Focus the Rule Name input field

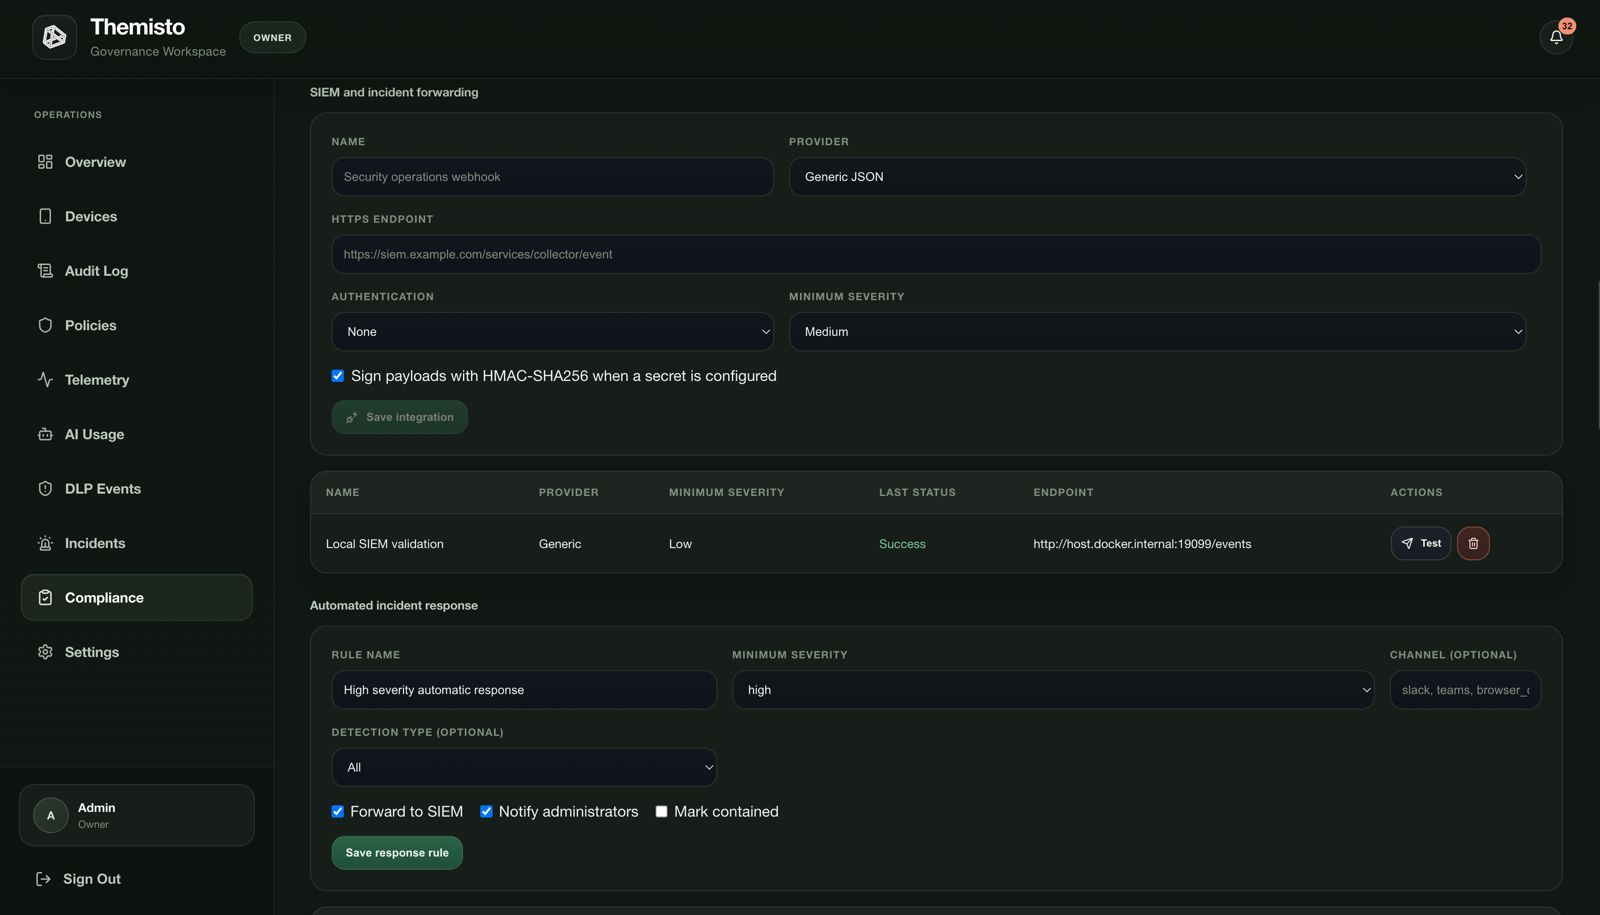(524, 690)
